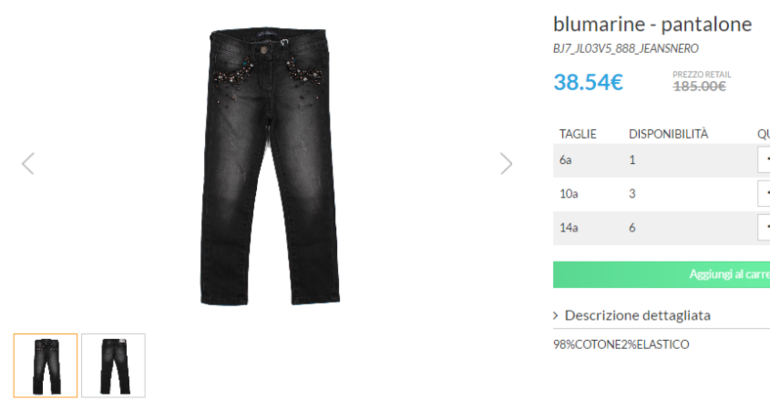Click Aggiungi al carrello button

[661, 274]
